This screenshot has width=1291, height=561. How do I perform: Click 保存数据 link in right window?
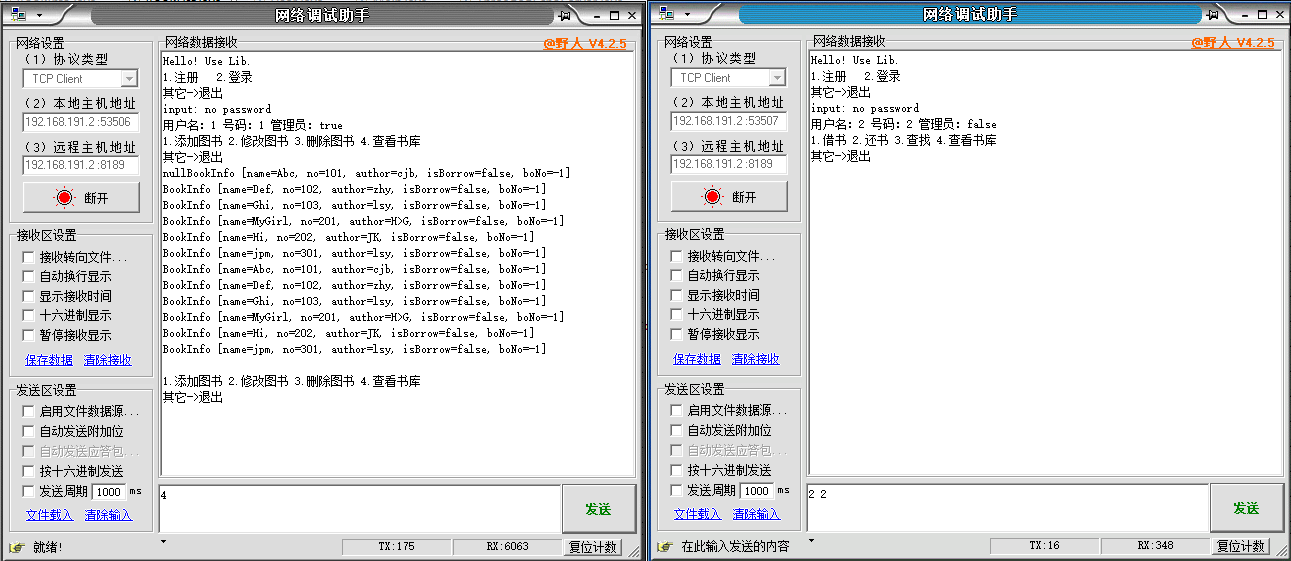click(697, 359)
